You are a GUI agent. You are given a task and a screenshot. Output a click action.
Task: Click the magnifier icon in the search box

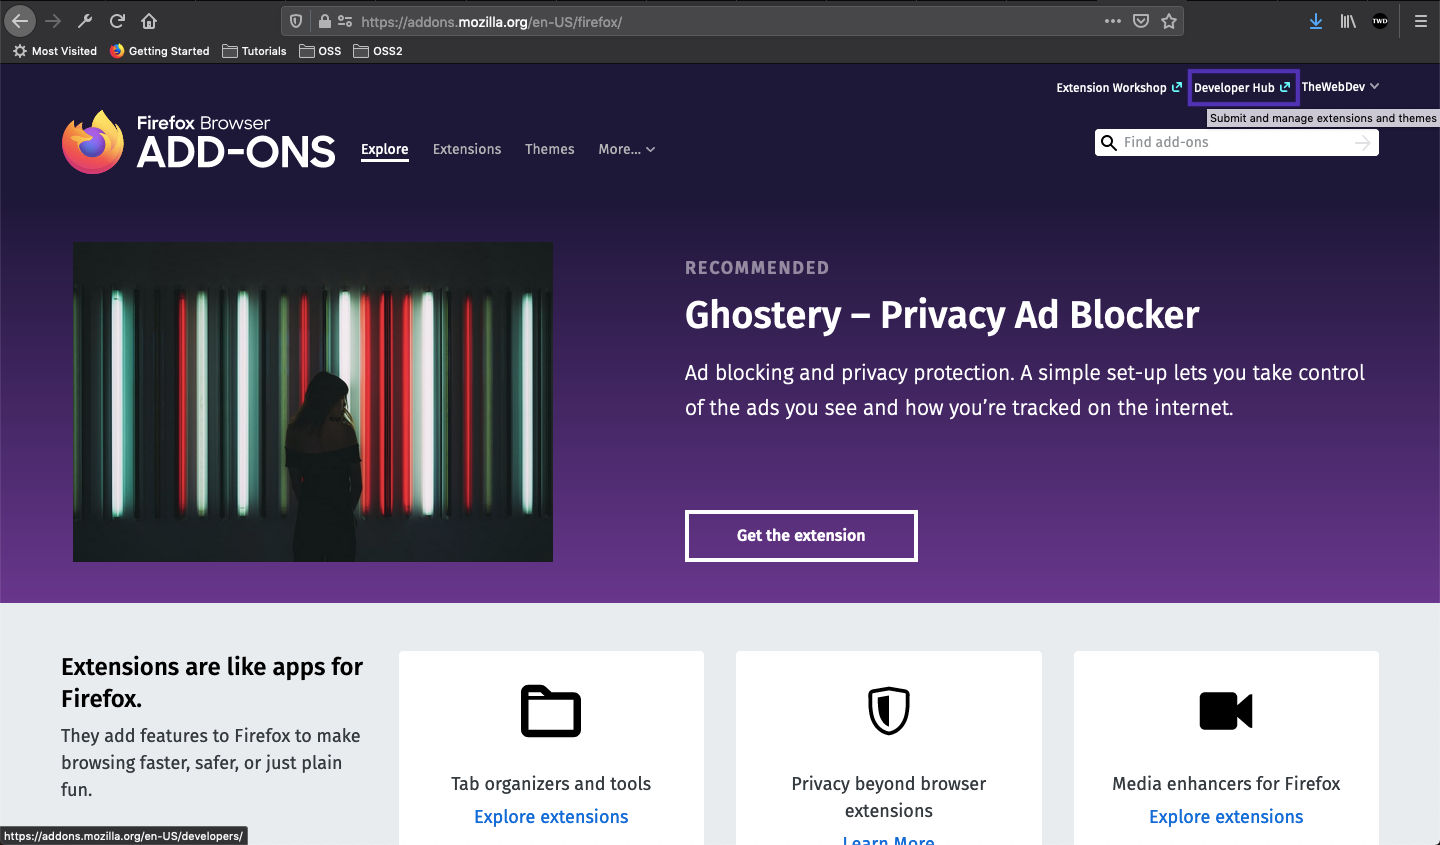1109,143
